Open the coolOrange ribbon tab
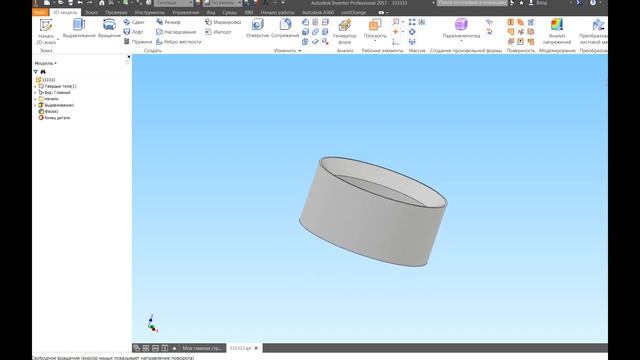Viewport: 640px width, 360px height. coord(353,12)
